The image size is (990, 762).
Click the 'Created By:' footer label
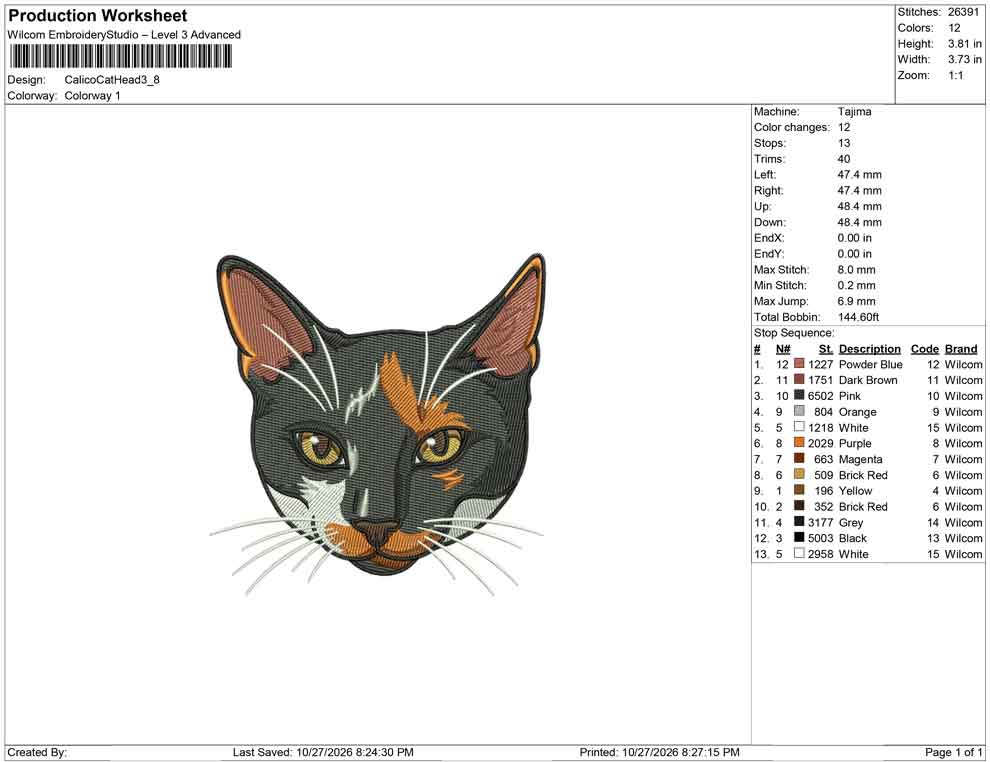tap(37, 752)
